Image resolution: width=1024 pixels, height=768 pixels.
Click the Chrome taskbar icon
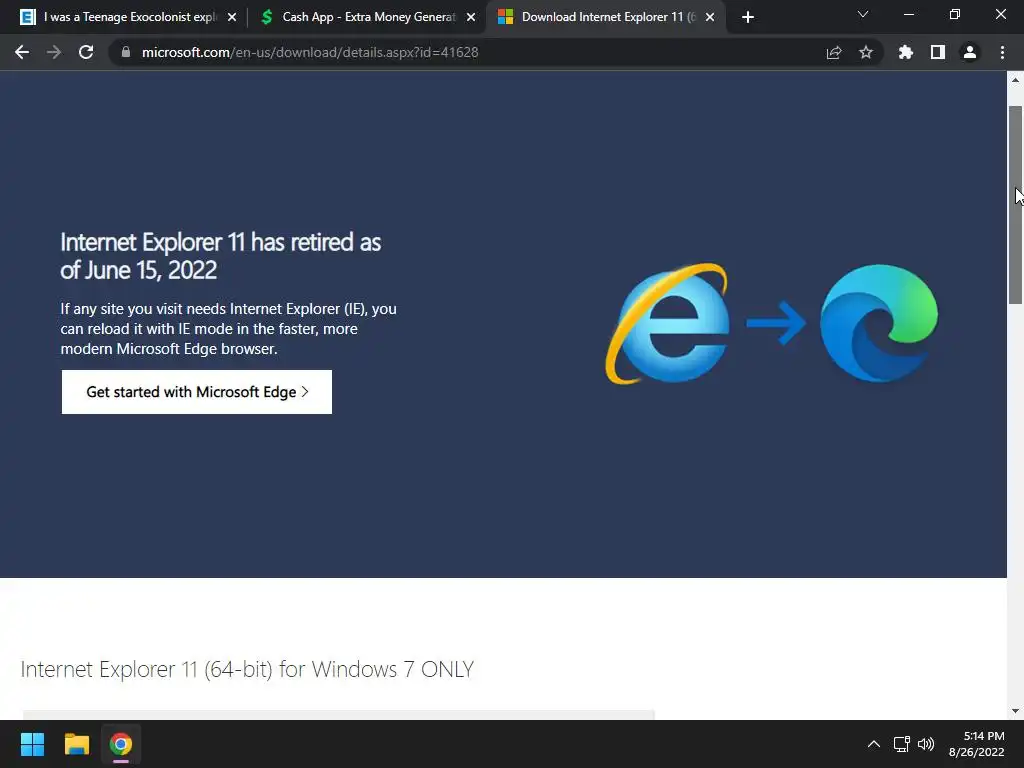[x=121, y=744]
